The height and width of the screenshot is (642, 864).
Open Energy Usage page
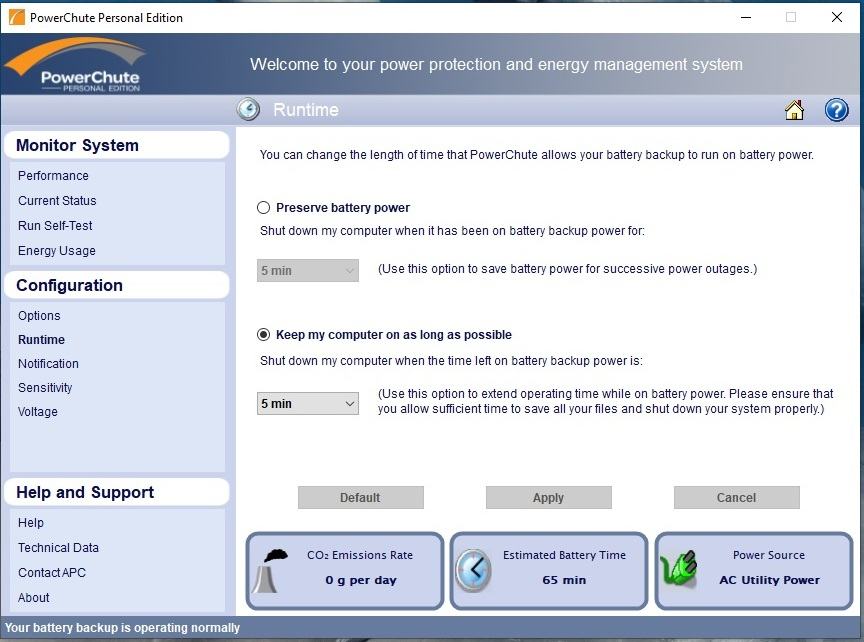tap(57, 251)
